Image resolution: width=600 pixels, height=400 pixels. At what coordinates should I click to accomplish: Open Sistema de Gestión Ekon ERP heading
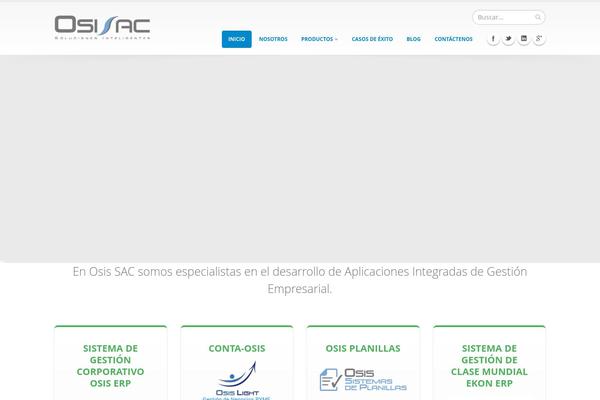pos(489,366)
